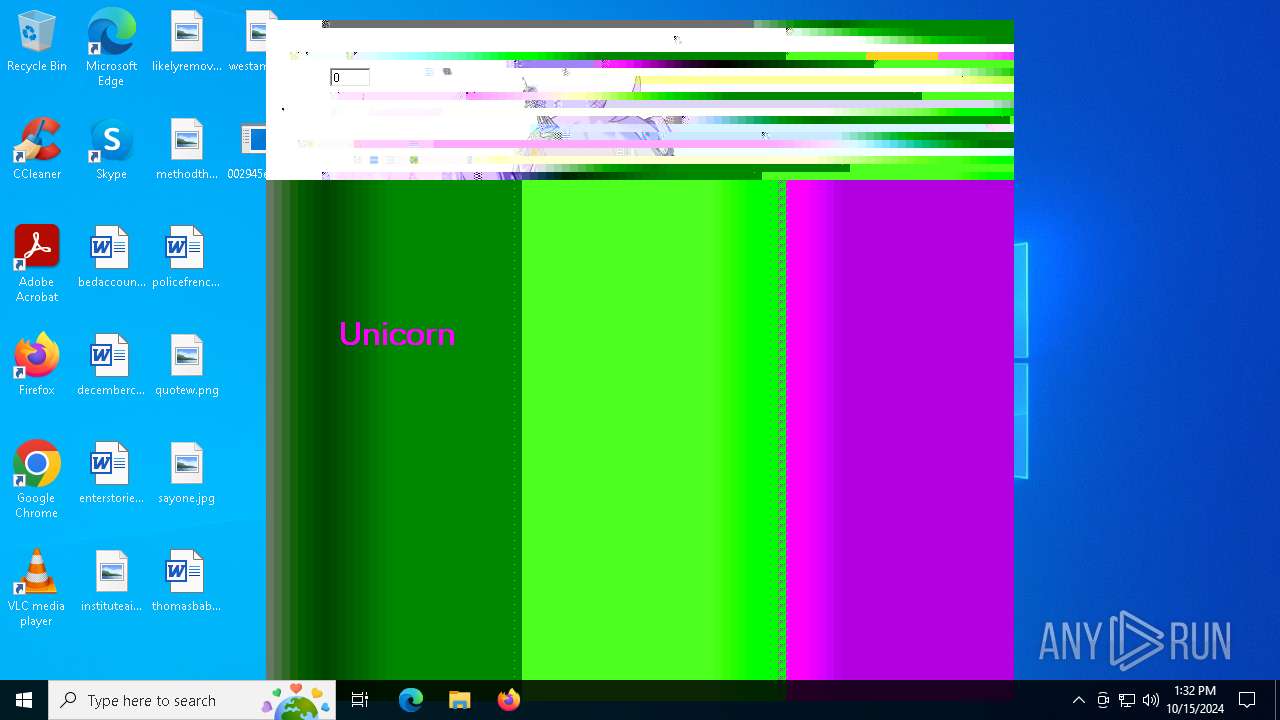Select the methodth... image file
Viewport: 1280px width, 720px height.
tap(187, 151)
